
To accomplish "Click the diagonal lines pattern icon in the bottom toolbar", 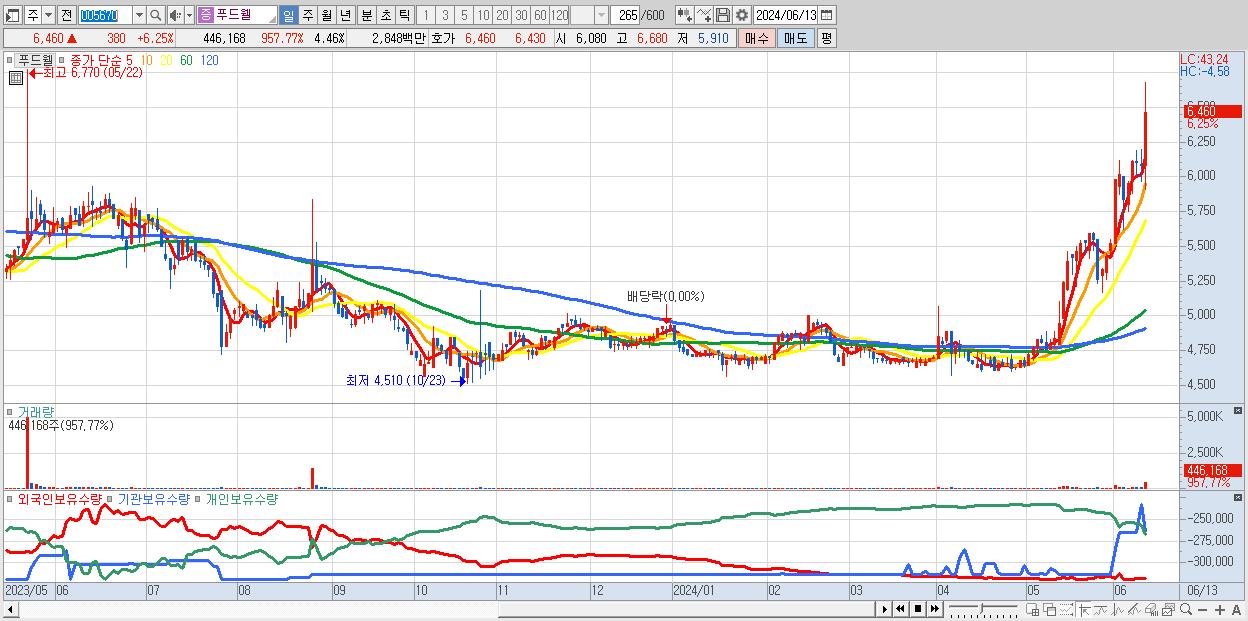I will 1134,609.
